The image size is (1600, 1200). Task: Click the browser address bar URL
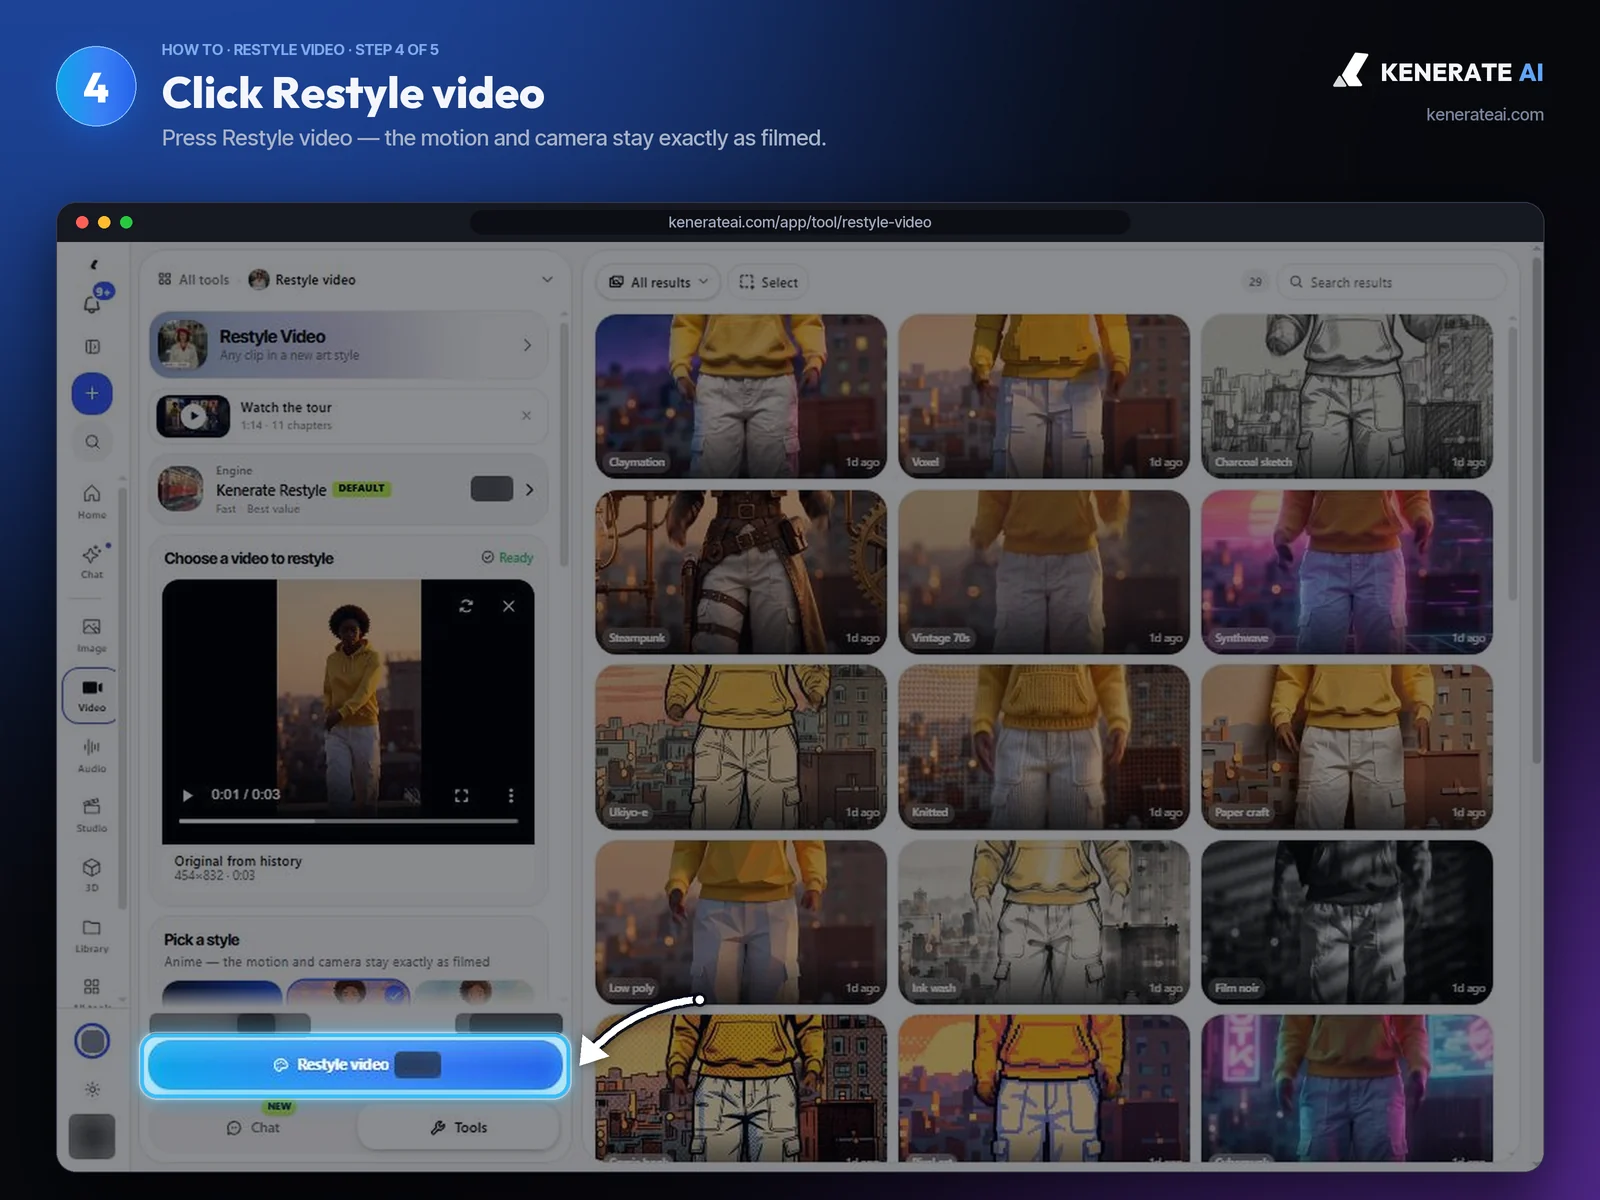pyautogui.click(x=800, y=222)
